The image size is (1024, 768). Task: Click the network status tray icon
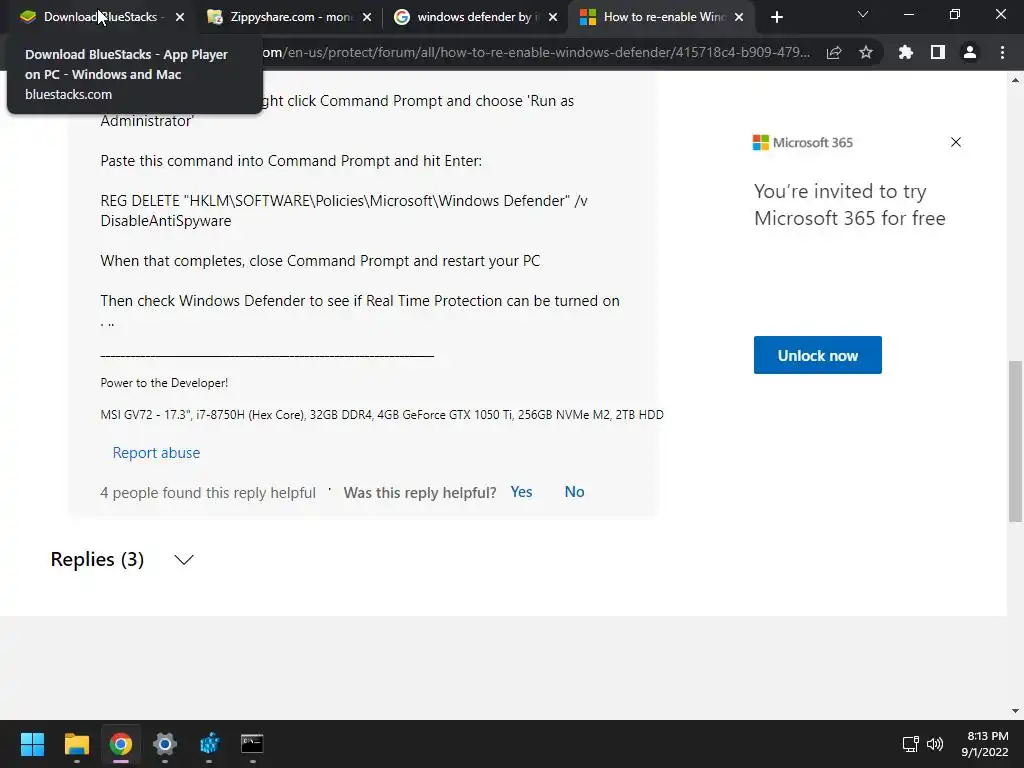(910, 744)
